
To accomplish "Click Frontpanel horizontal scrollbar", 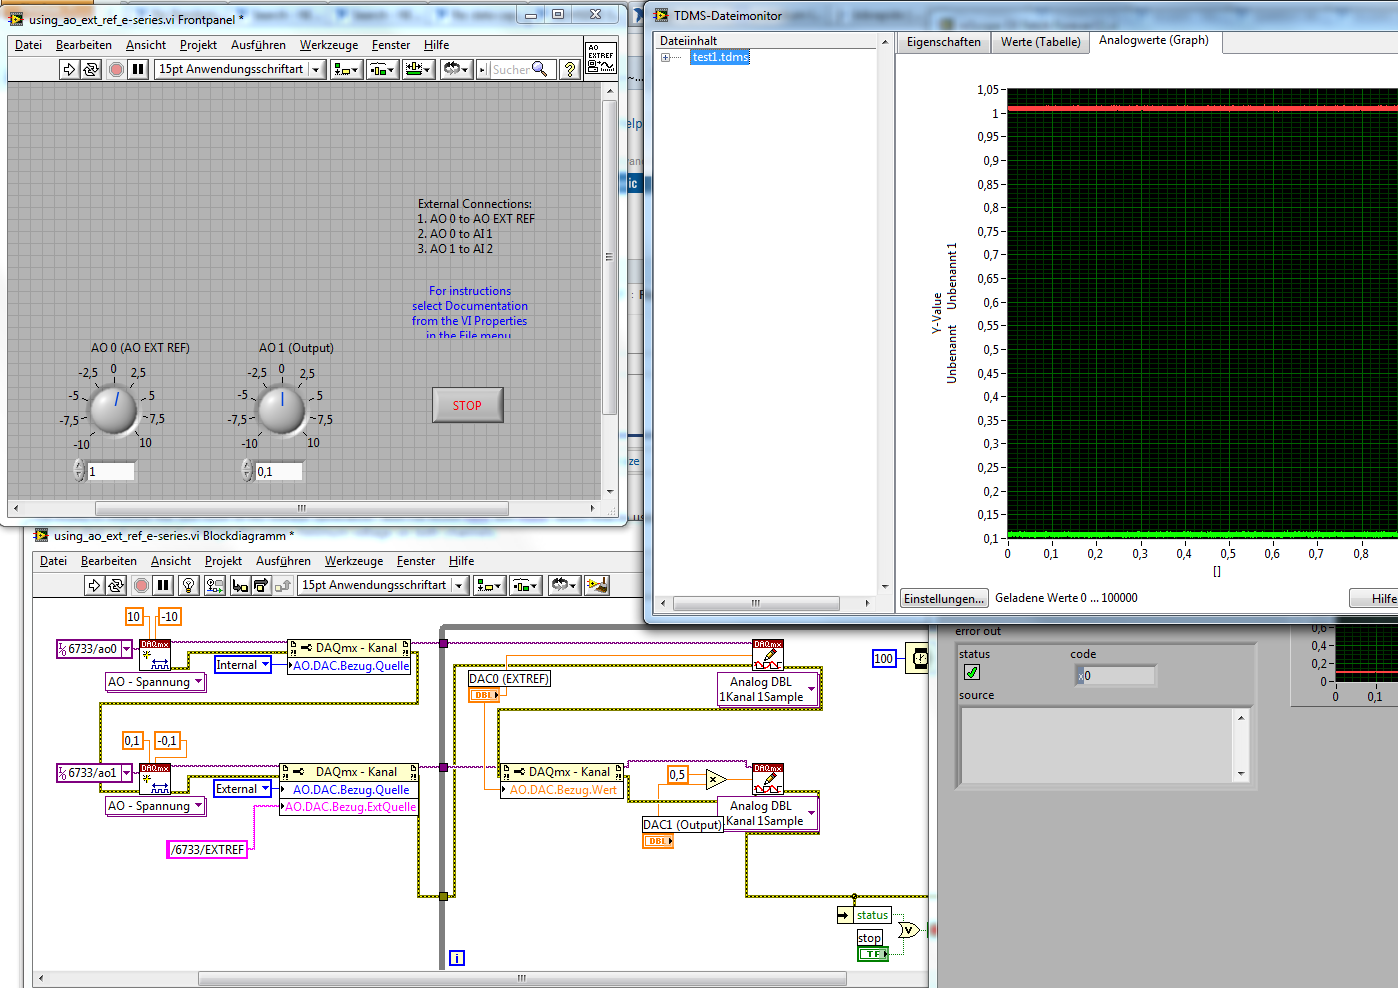I will point(302,508).
